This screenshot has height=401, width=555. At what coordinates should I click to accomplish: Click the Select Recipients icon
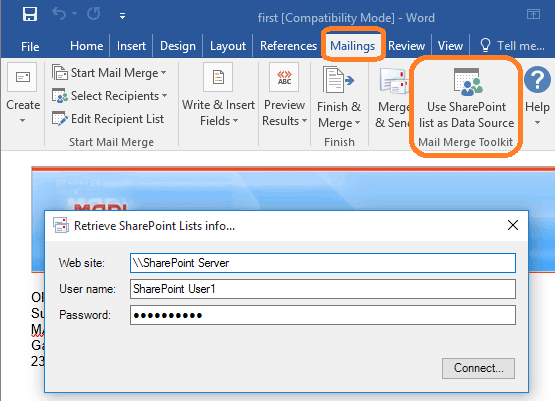[x=59, y=96]
